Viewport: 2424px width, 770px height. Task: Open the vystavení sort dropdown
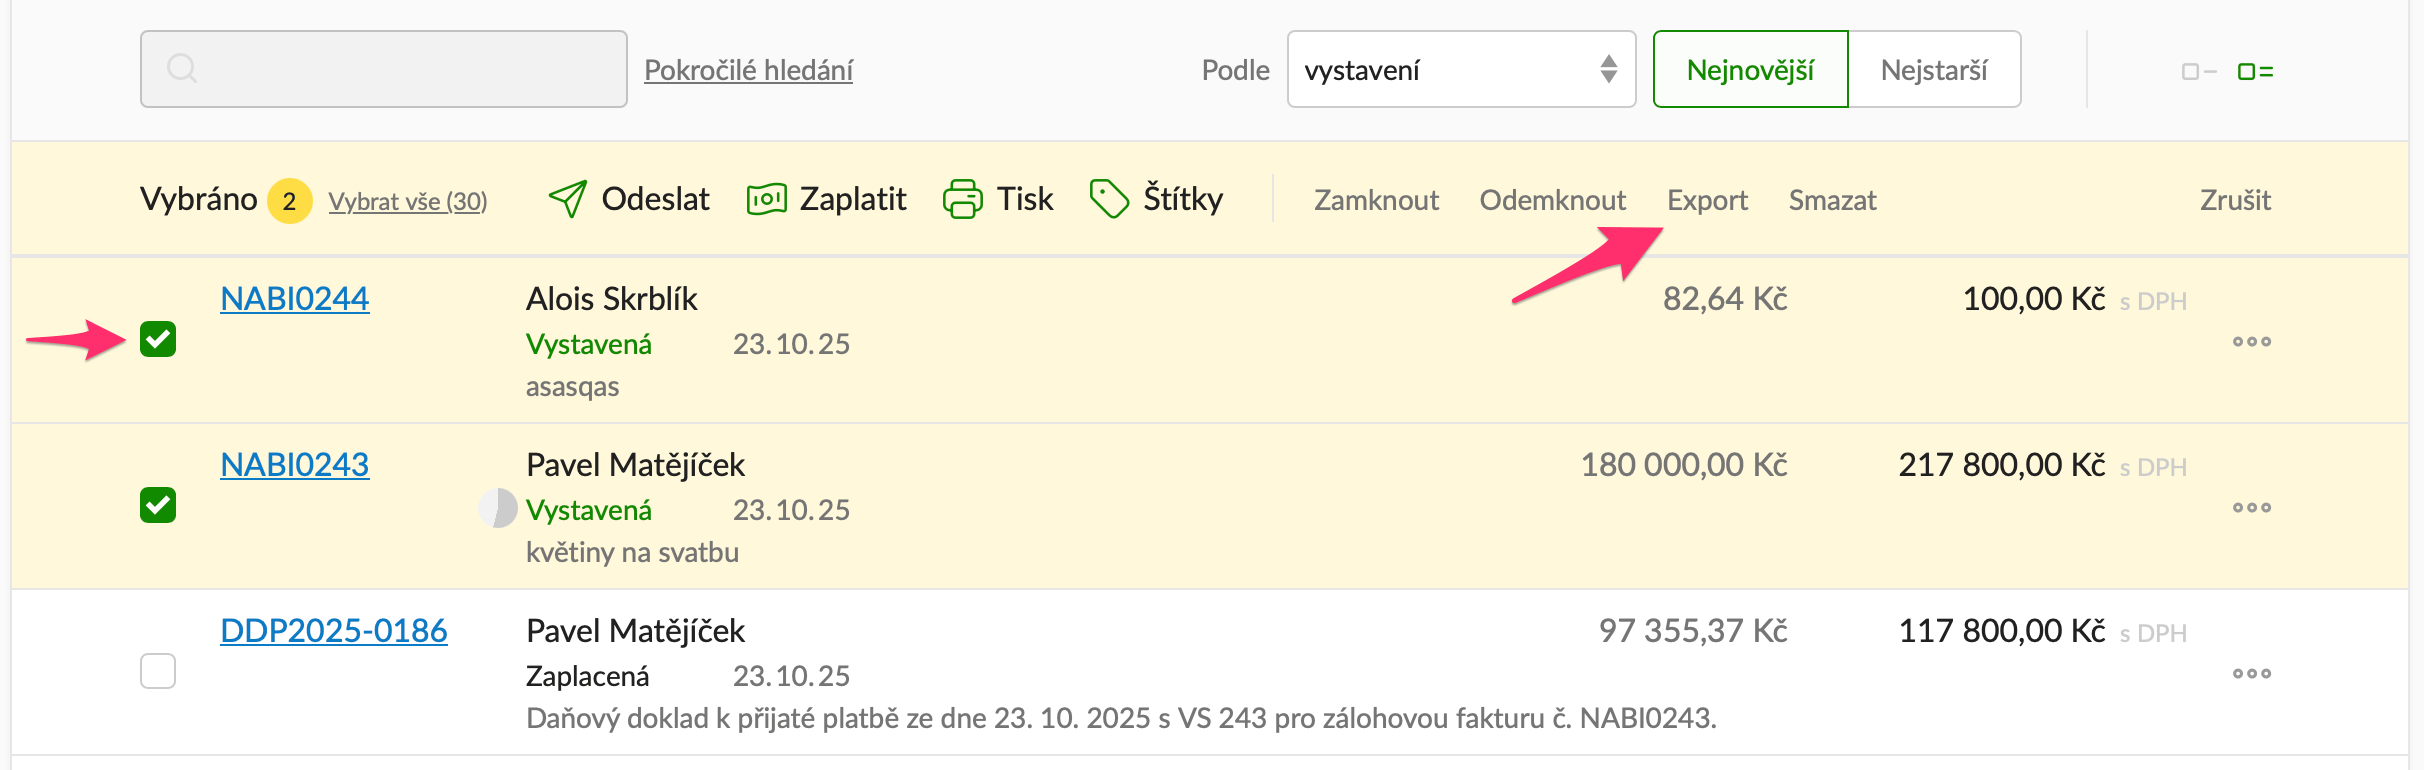click(x=1461, y=69)
